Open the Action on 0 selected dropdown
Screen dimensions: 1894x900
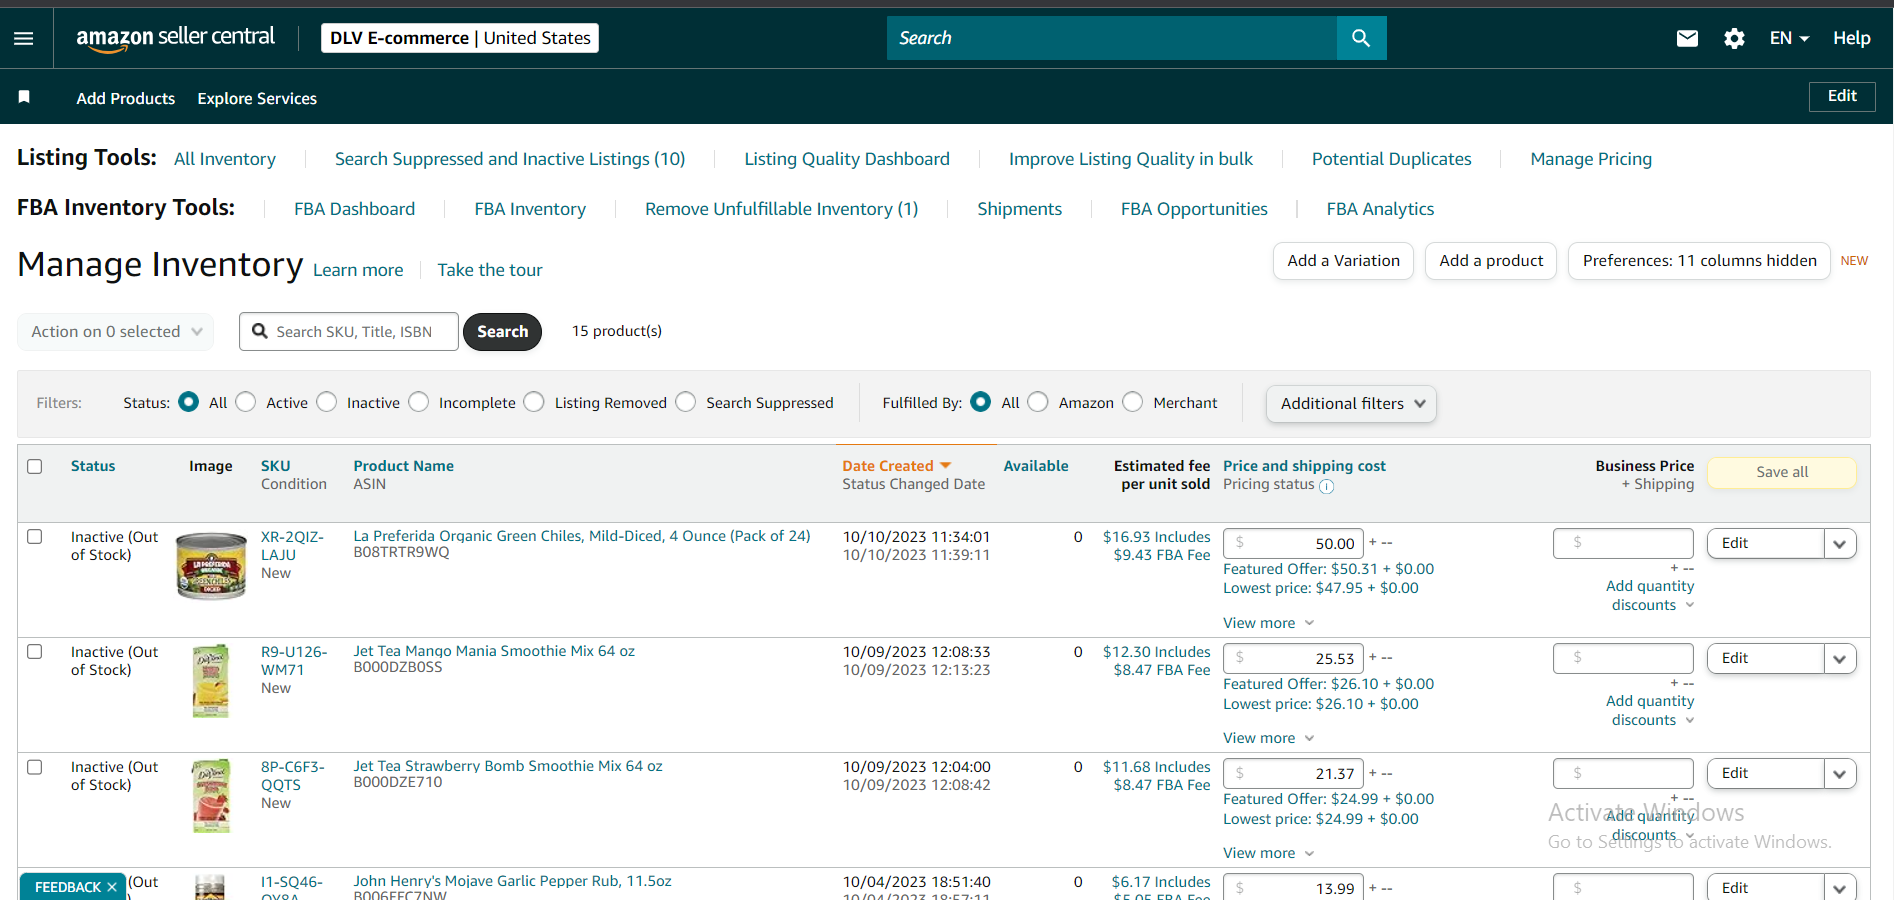[x=116, y=332]
